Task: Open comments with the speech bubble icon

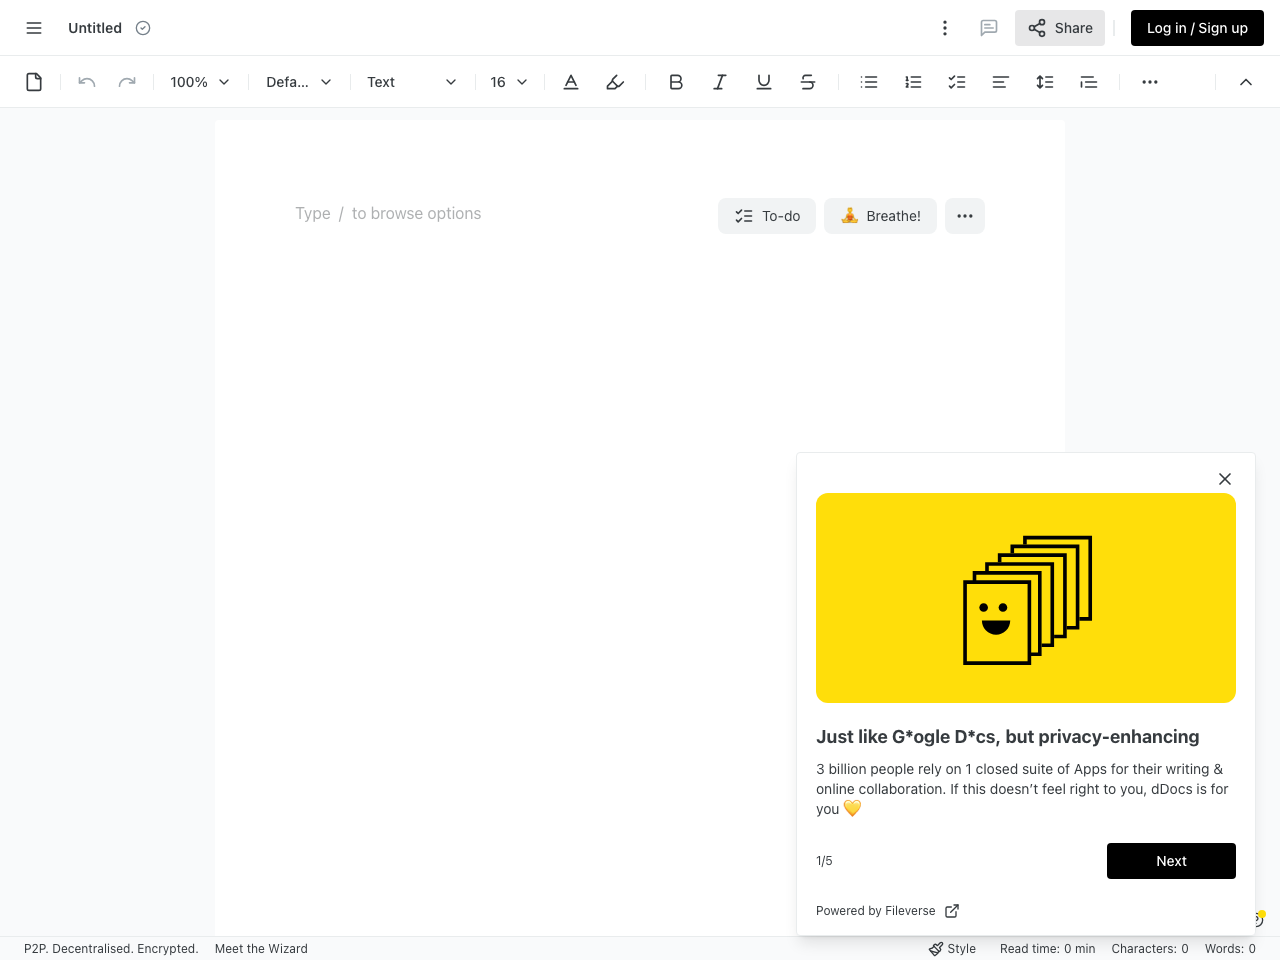Action: [988, 27]
